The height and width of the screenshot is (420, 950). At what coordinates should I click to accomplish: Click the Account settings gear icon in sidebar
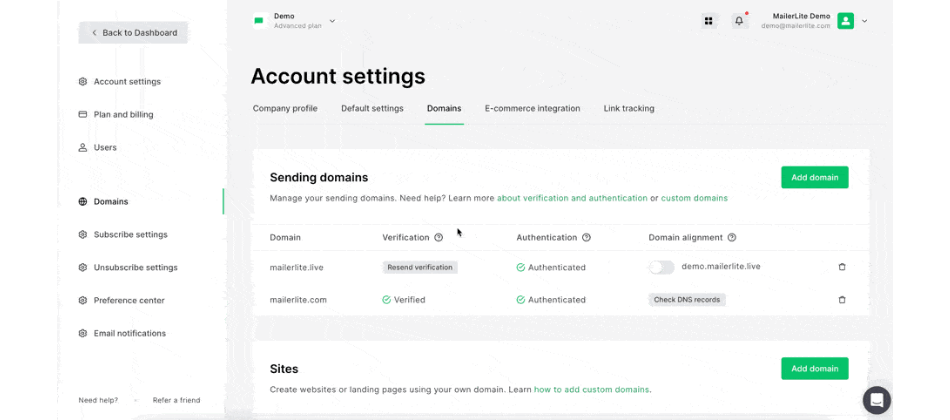pyautogui.click(x=83, y=82)
